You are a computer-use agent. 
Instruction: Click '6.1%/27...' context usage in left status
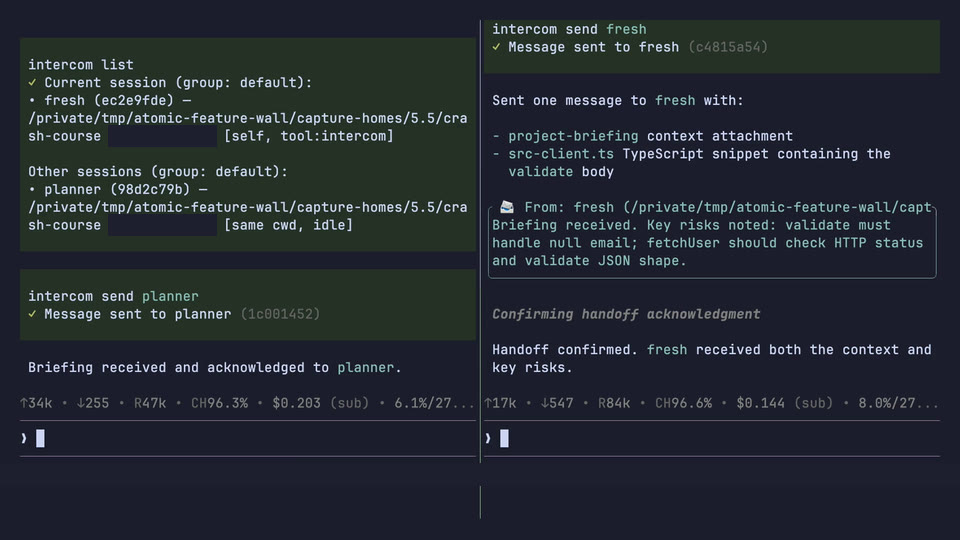pos(435,403)
